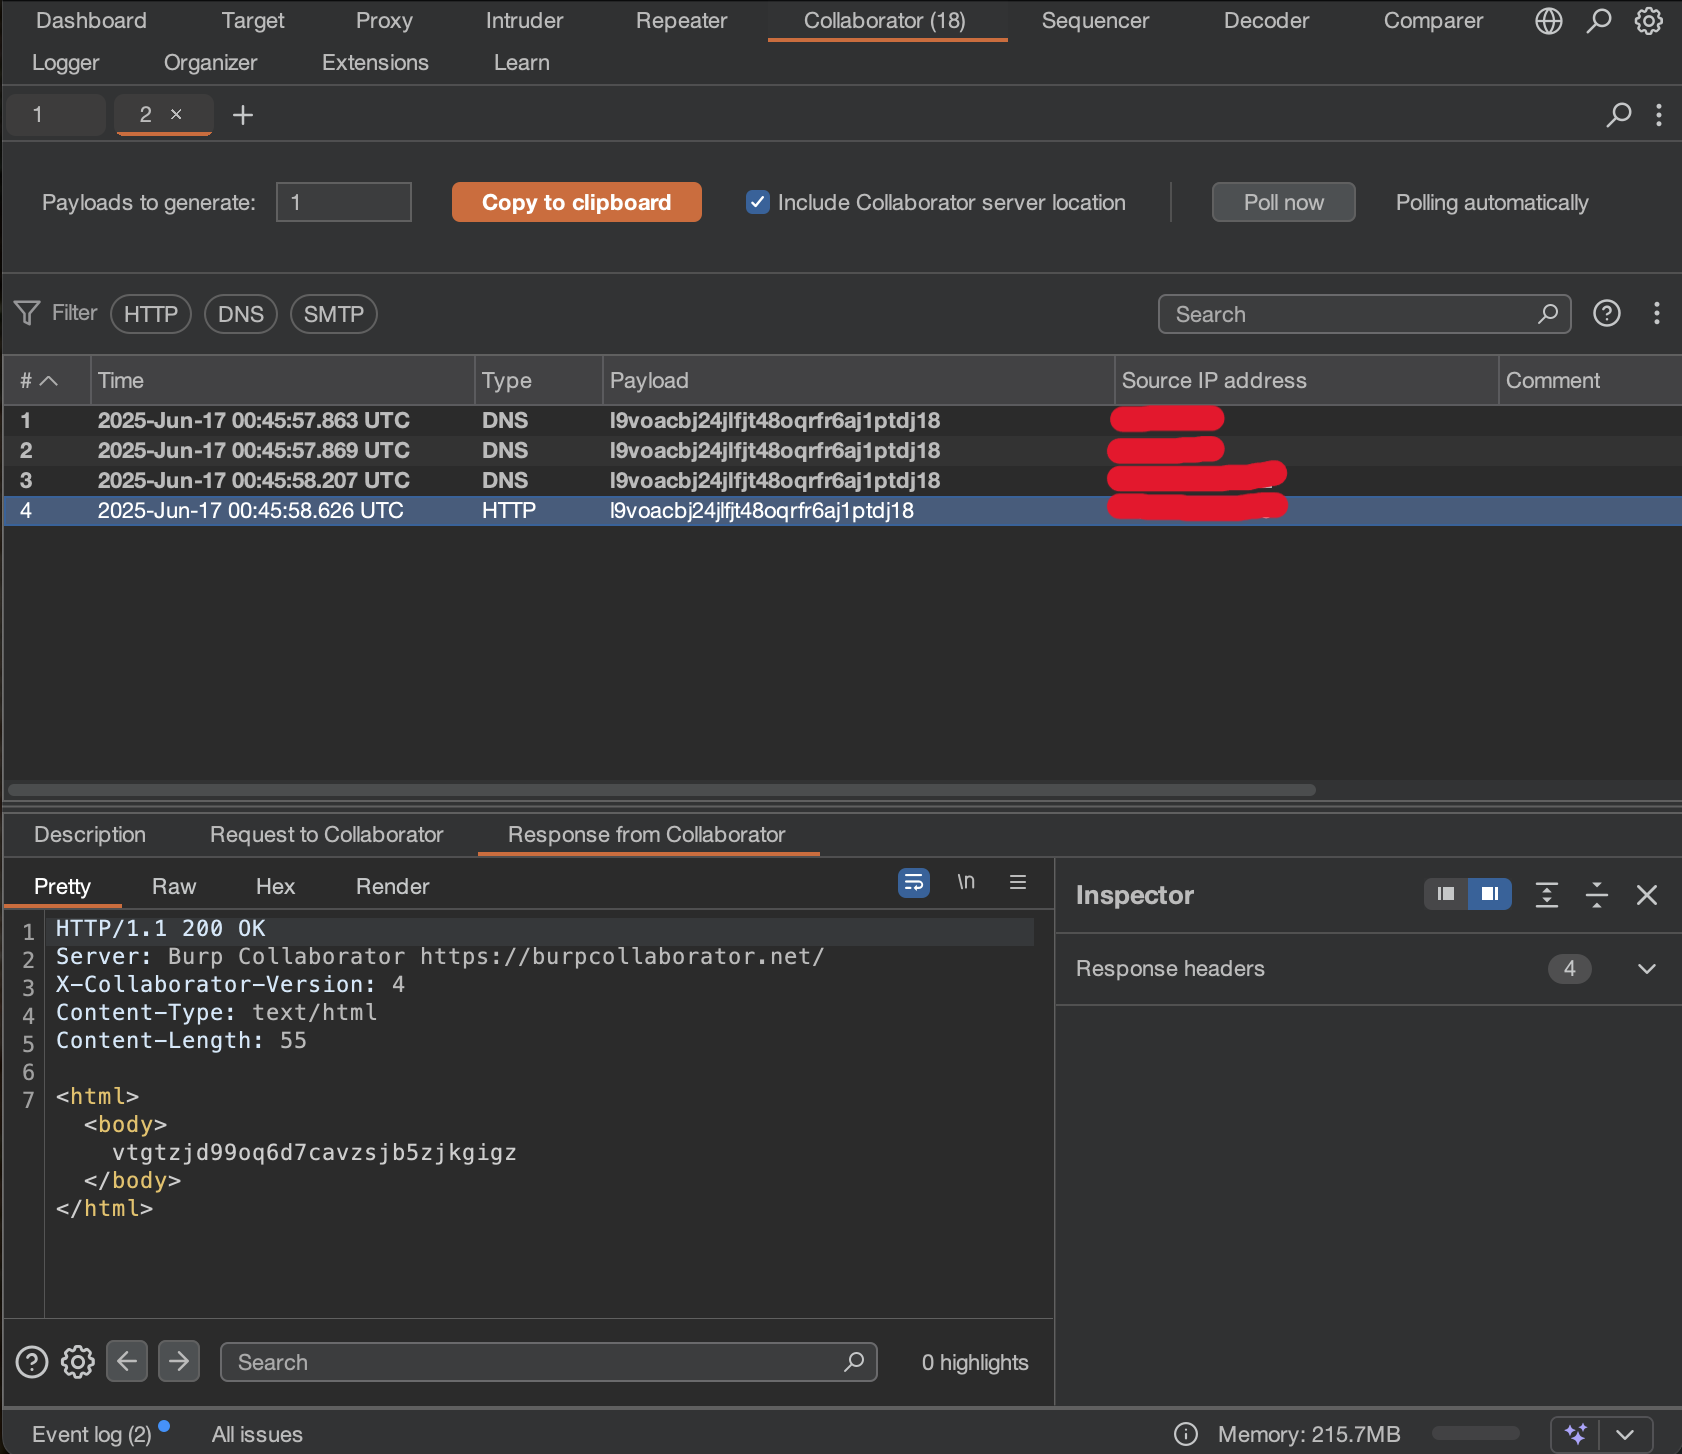Screen dimensions: 1682x1454
Task: Open the Extensions tab
Action: pos(375,63)
